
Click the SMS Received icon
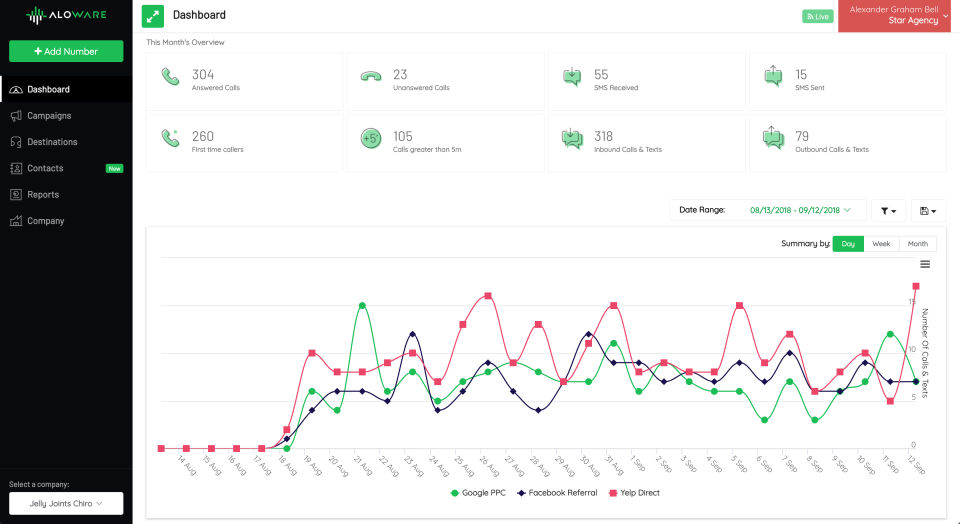tap(572, 79)
